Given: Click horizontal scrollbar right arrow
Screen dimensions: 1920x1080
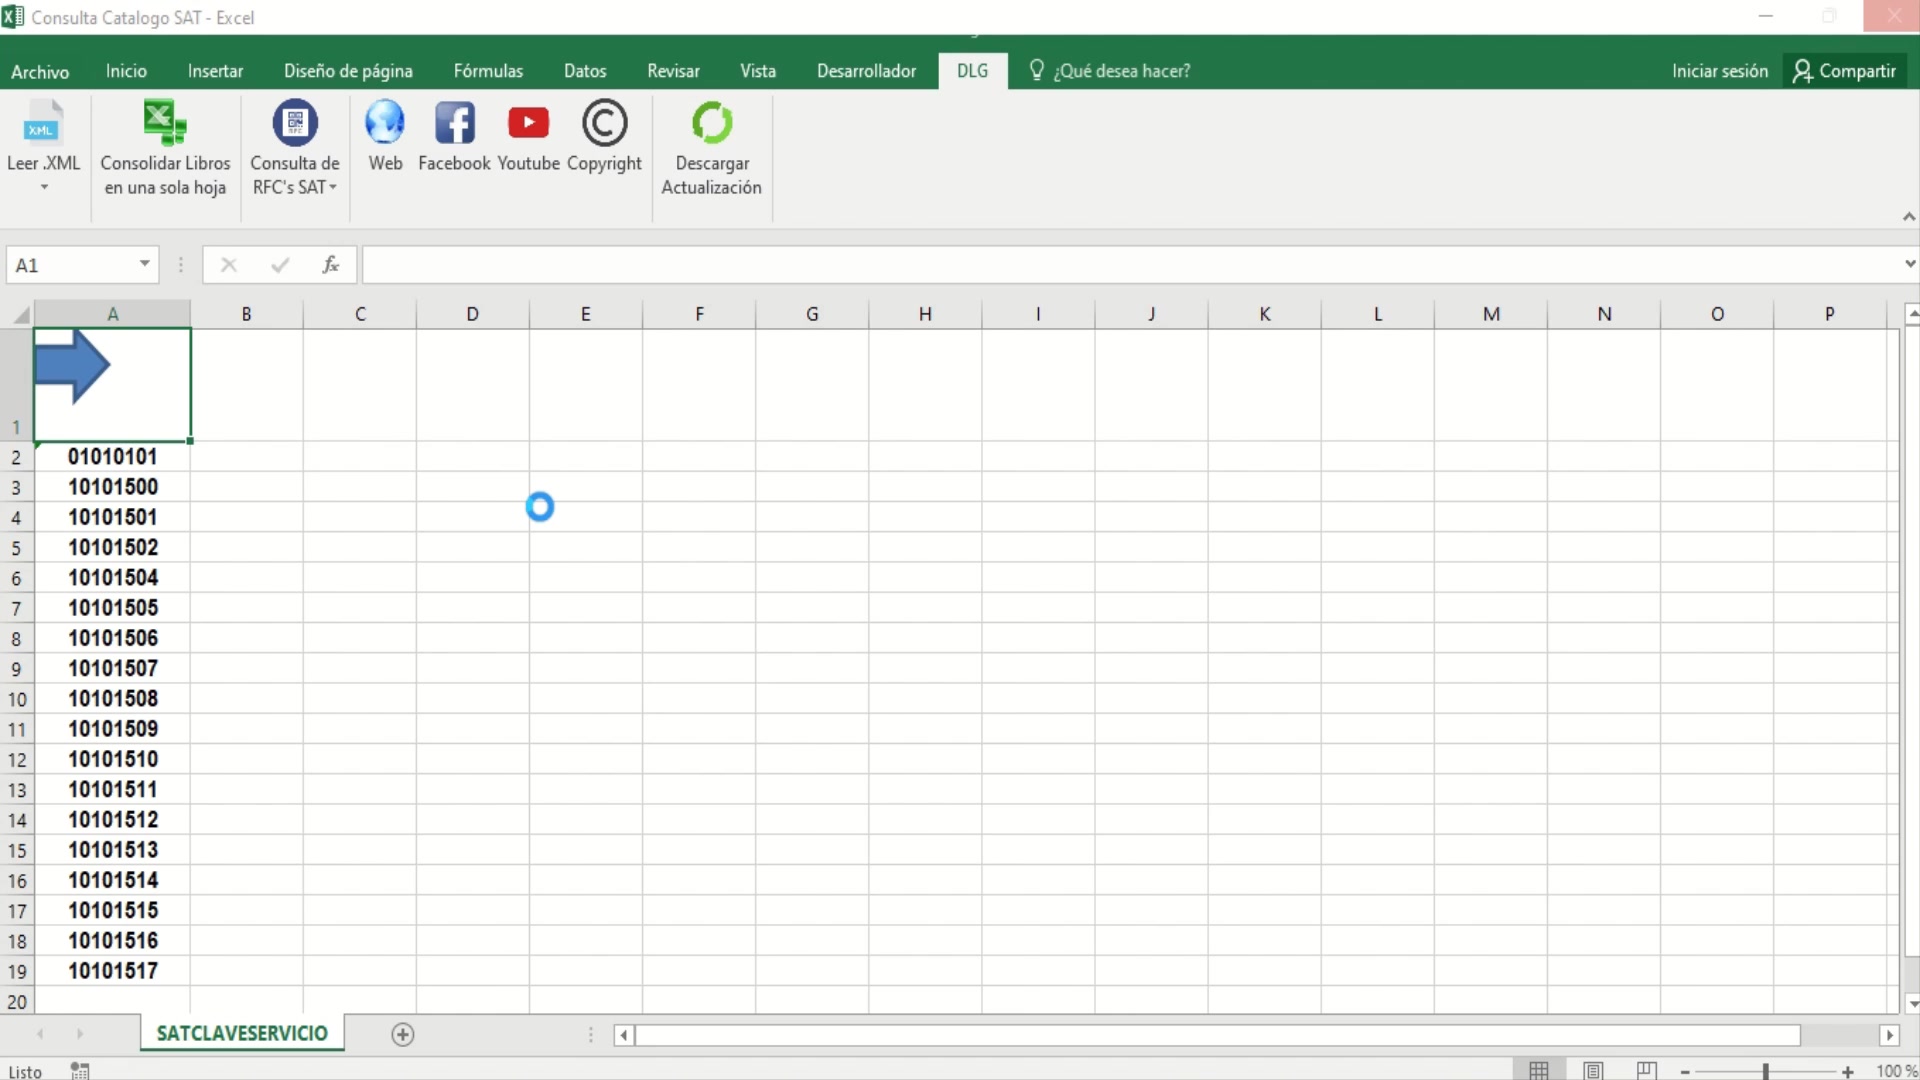Looking at the screenshot, I should click(1889, 1035).
